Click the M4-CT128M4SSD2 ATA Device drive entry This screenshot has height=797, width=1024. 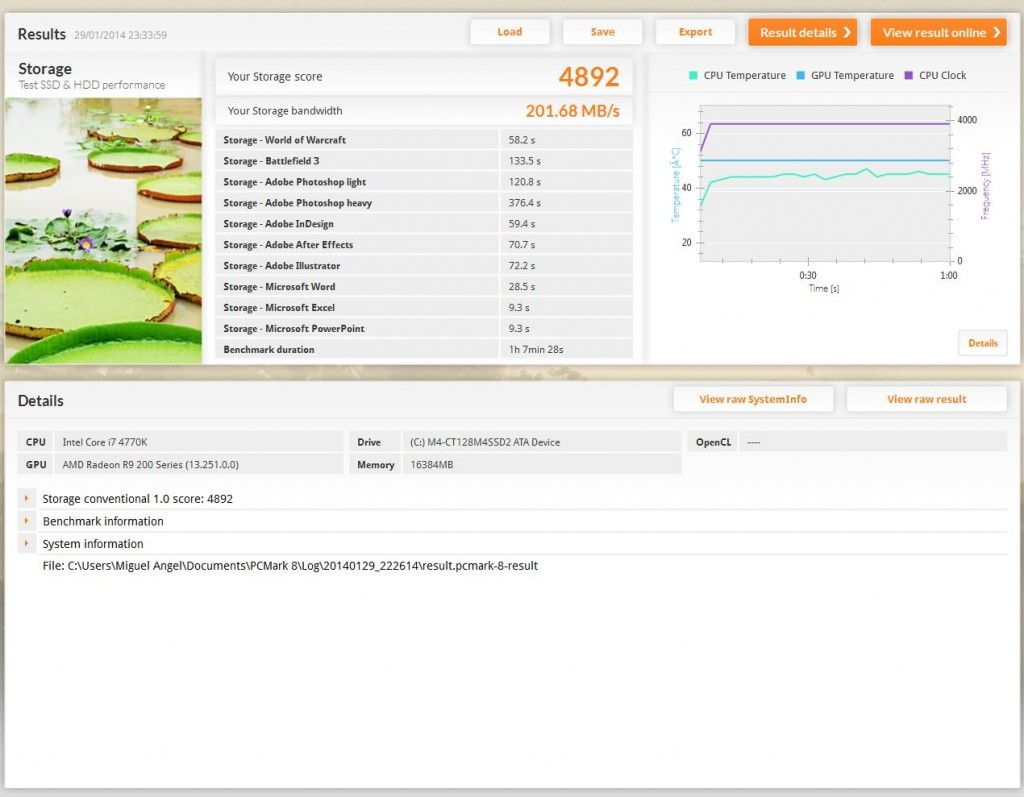coord(485,442)
